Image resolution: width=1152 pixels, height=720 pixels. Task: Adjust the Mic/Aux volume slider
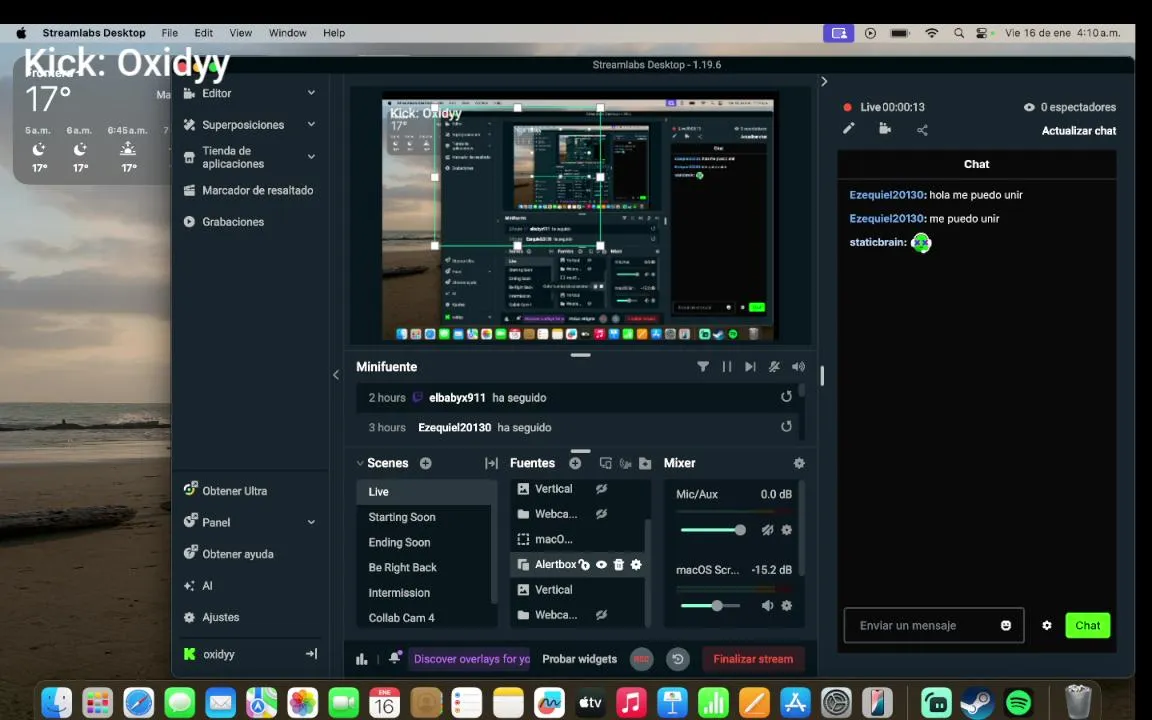(x=712, y=530)
